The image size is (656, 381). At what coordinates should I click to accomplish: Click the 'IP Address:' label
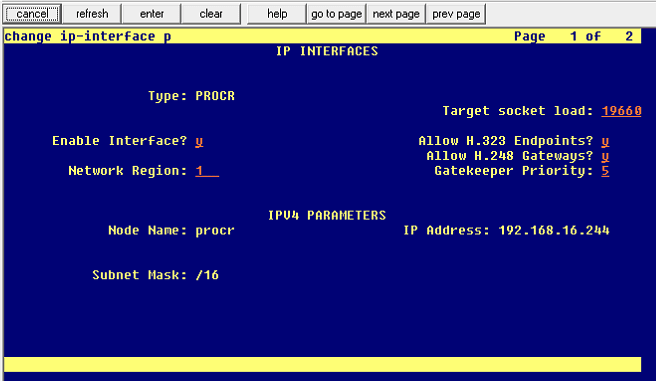446,230
